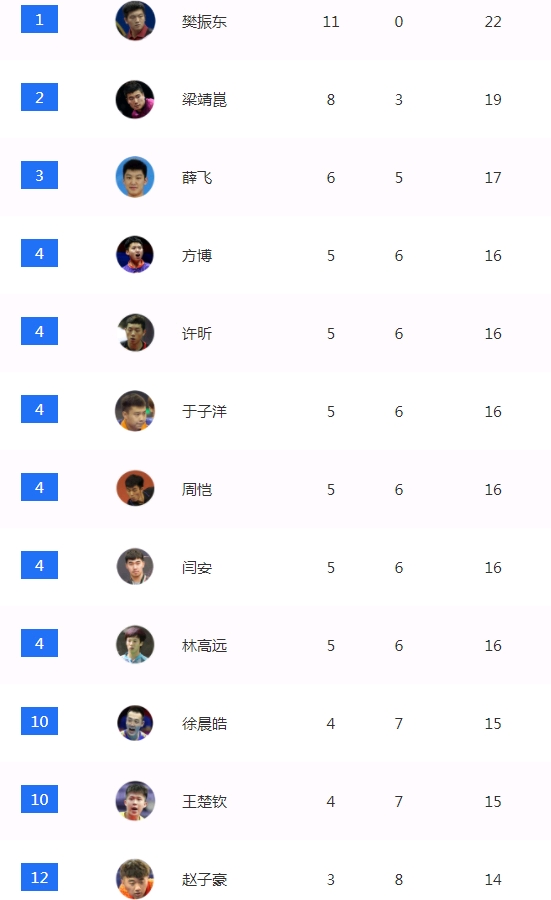Open 梁靖崑's player avatar
This screenshot has width=551, height=900.
pyautogui.click(x=135, y=99)
